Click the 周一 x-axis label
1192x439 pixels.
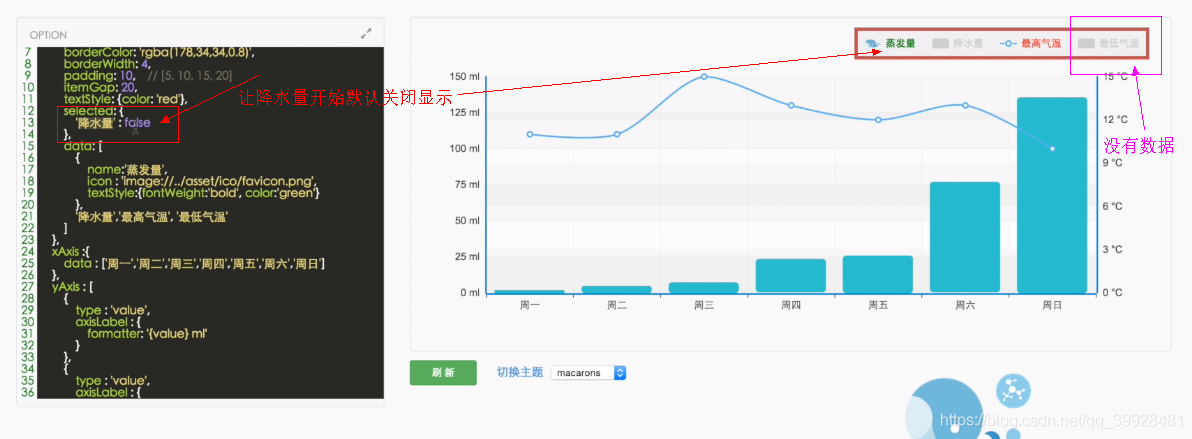pyautogui.click(x=530, y=306)
